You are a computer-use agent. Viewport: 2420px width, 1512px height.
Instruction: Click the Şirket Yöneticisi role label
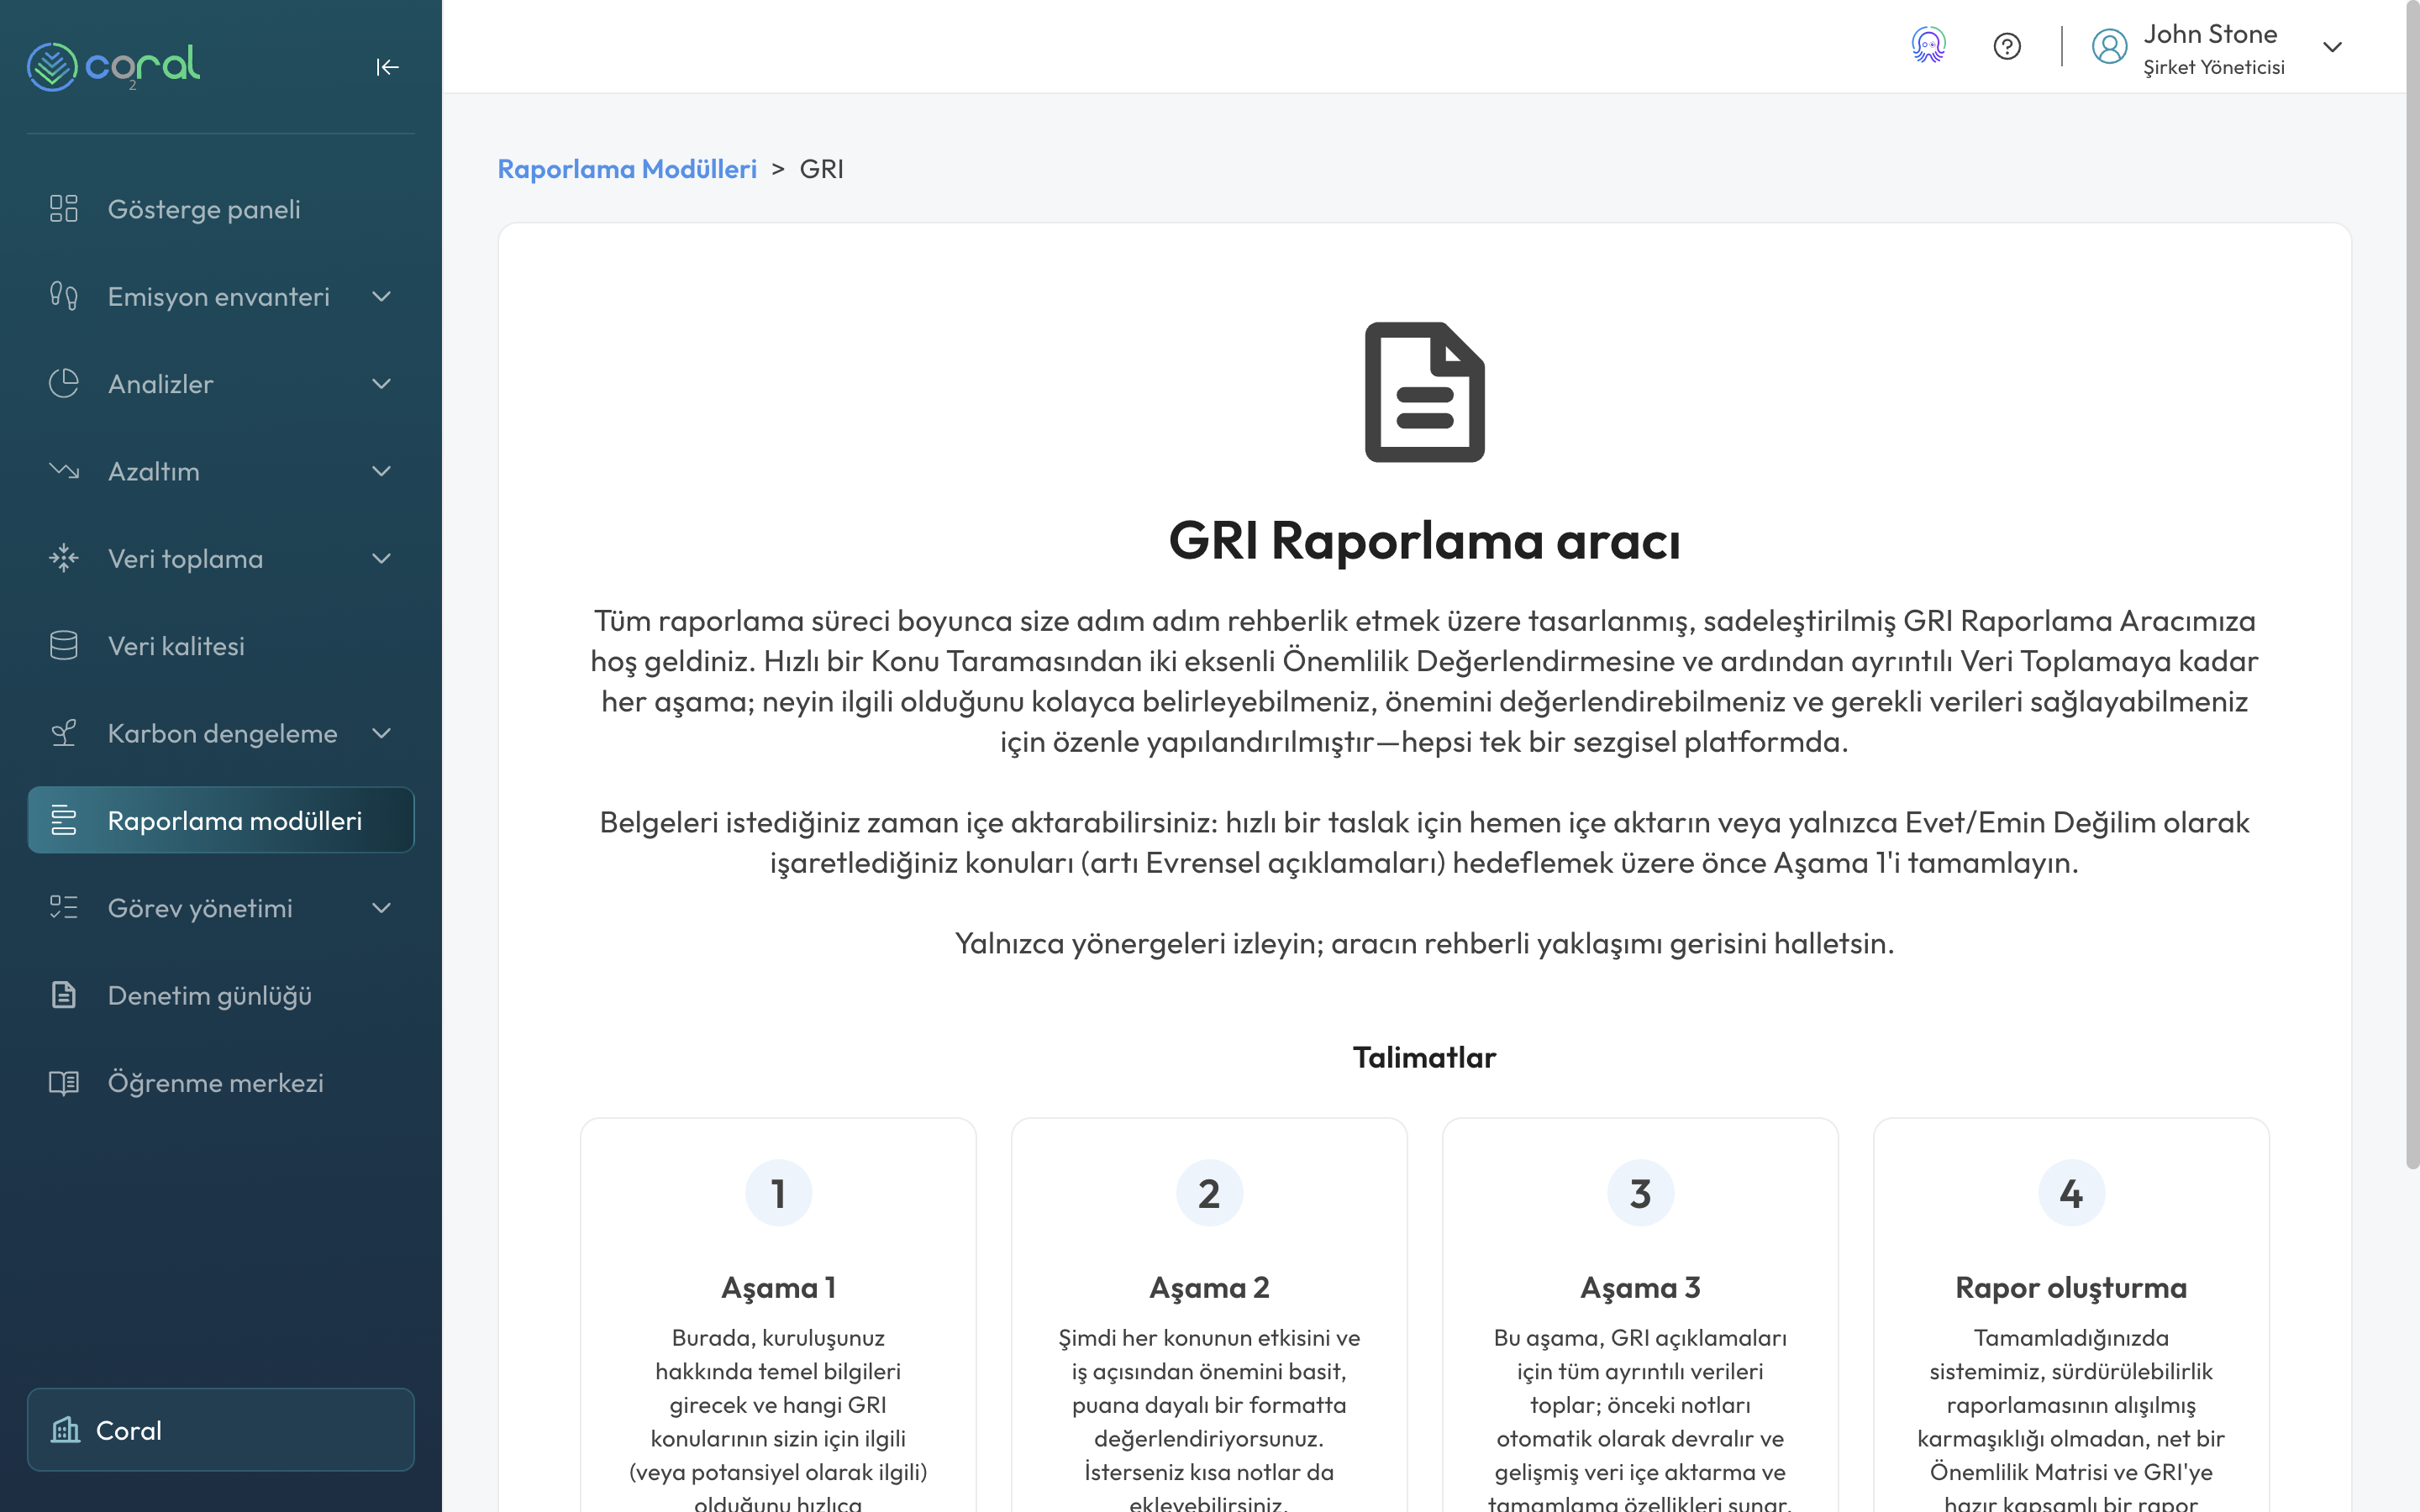coord(2214,67)
